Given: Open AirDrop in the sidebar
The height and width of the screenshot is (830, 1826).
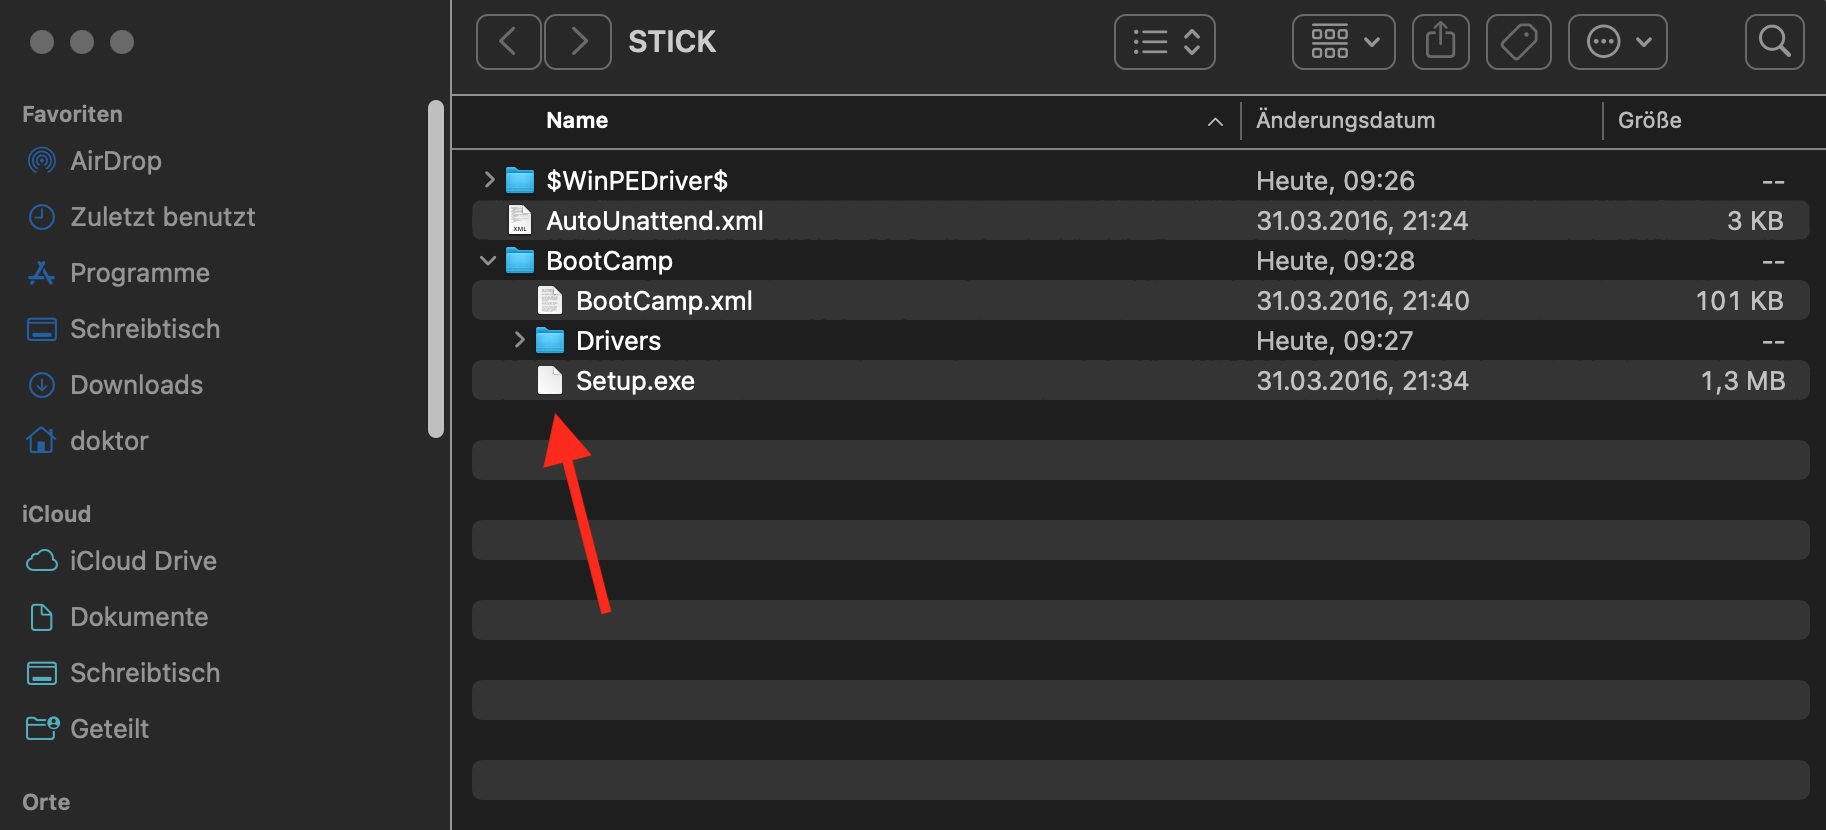Looking at the screenshot, I should (x=115, y=161).
